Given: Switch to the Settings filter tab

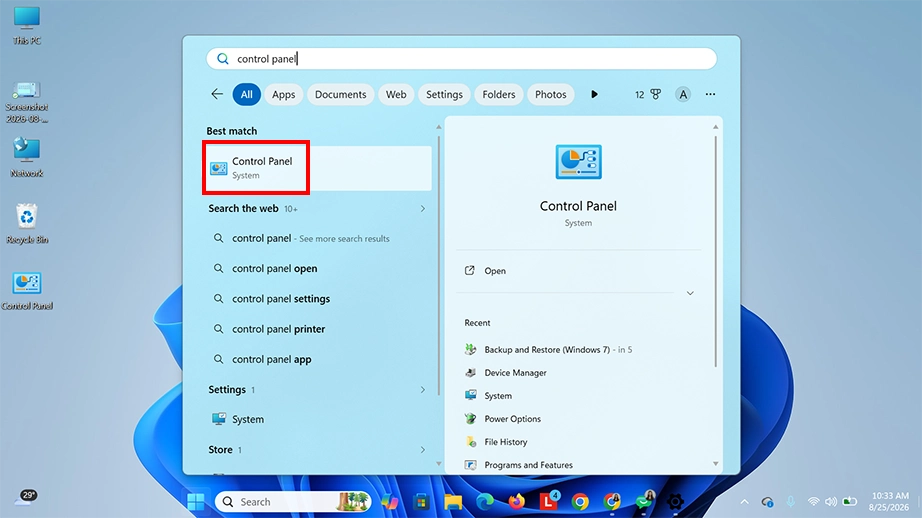Looking at the screenshot, I should coord(444,94).
